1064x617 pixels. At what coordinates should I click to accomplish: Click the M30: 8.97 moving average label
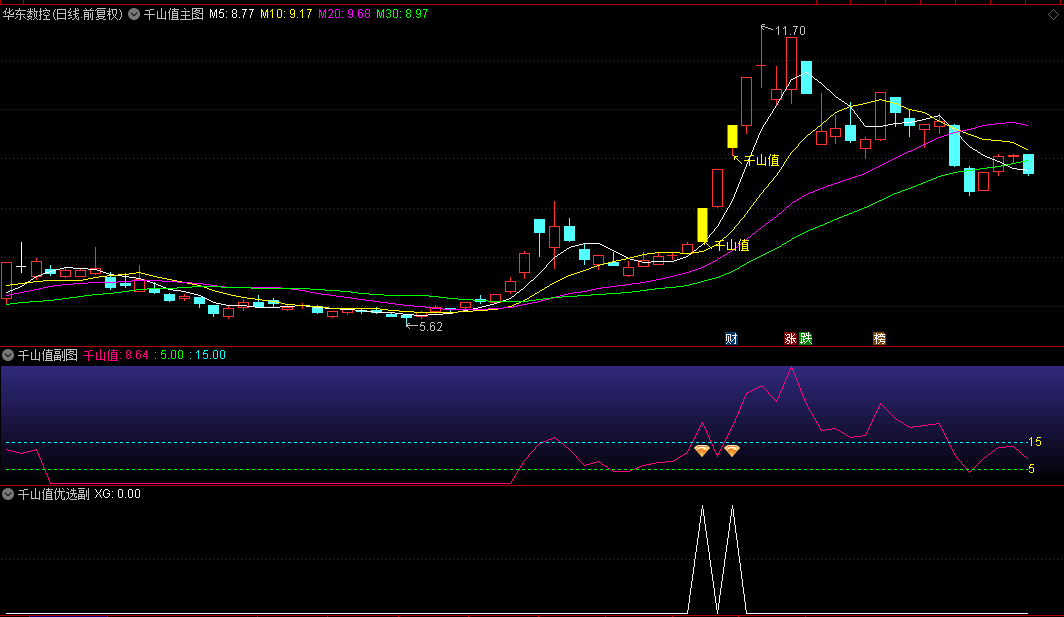click(x=402, y=14)
